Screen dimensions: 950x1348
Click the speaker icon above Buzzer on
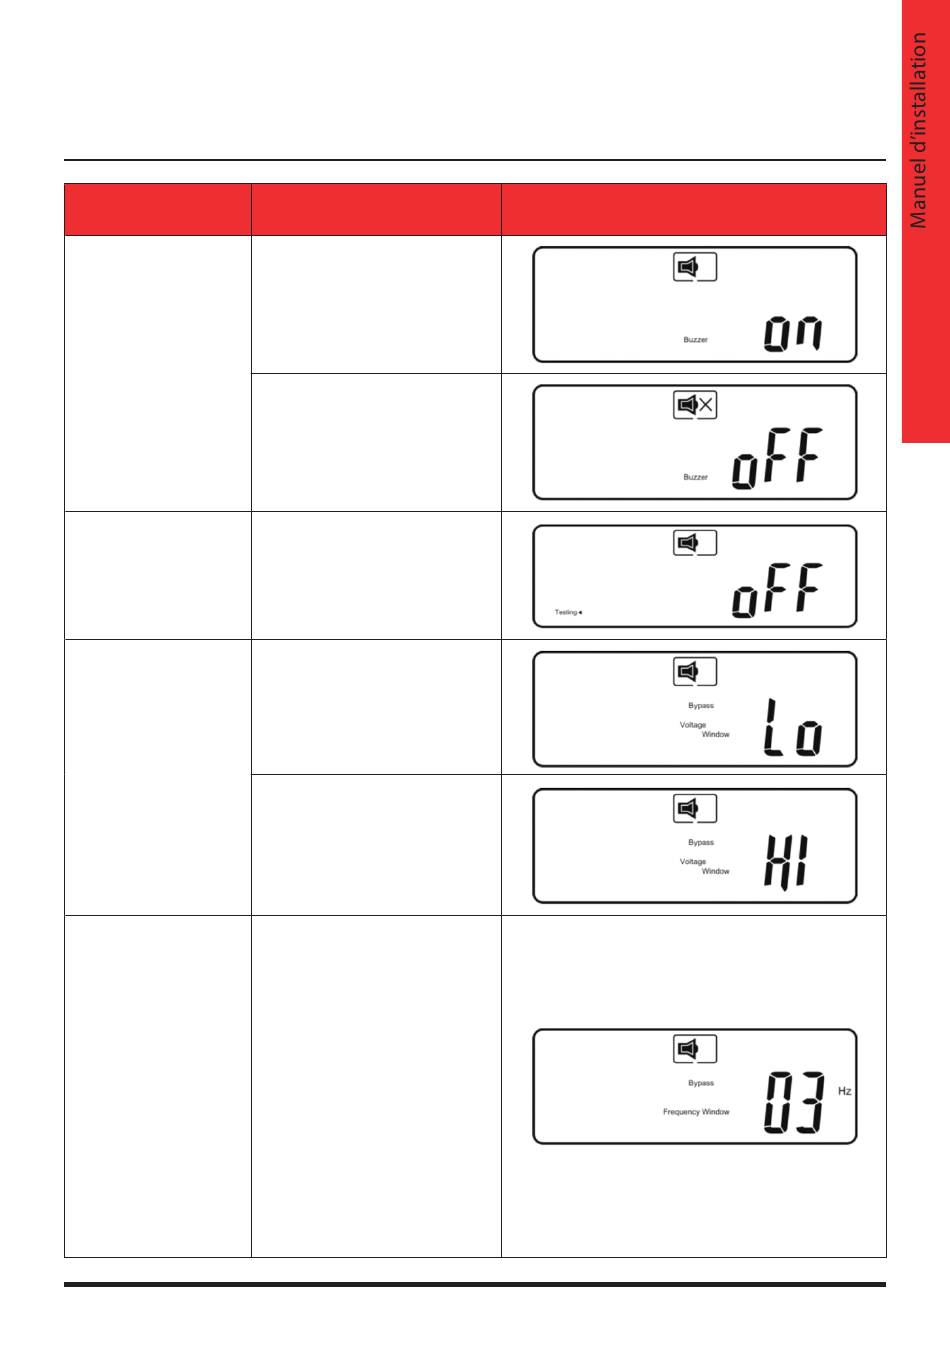695,267
